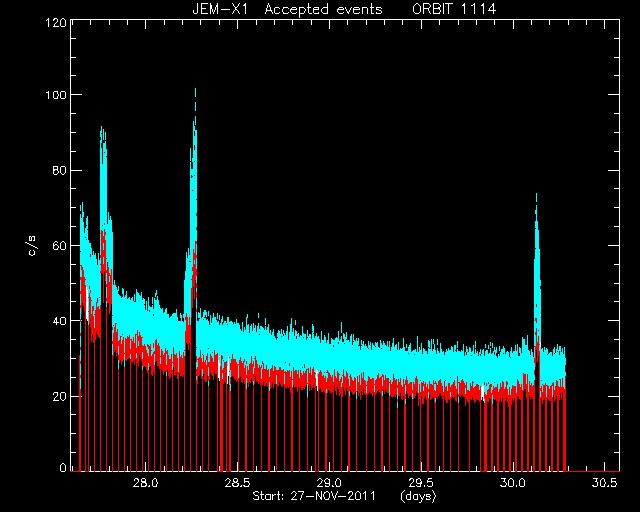Click the 'ORBIT 1114' text in title
Viewport: 640px width, 512px height.
pos(454,9)
